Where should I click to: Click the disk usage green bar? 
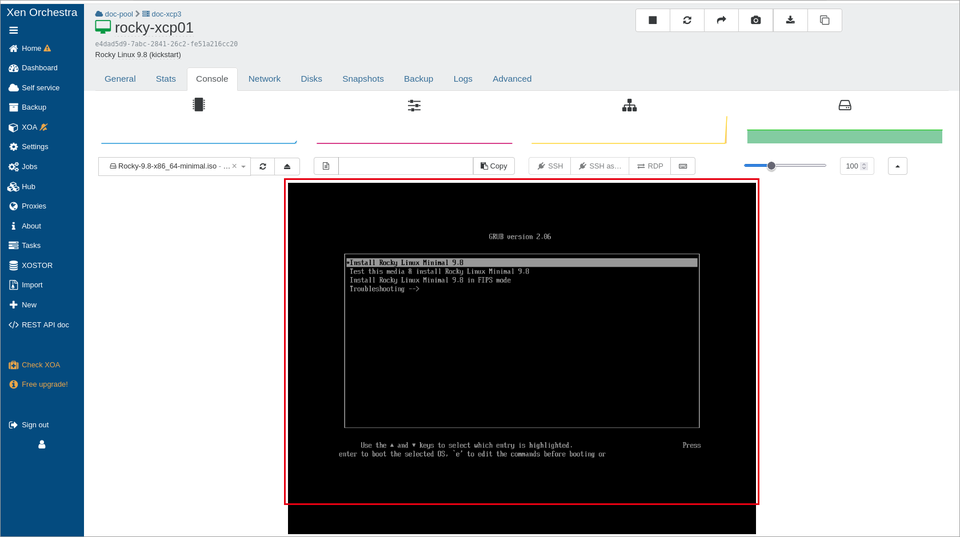pyautogui.click(x=844, y=136)
